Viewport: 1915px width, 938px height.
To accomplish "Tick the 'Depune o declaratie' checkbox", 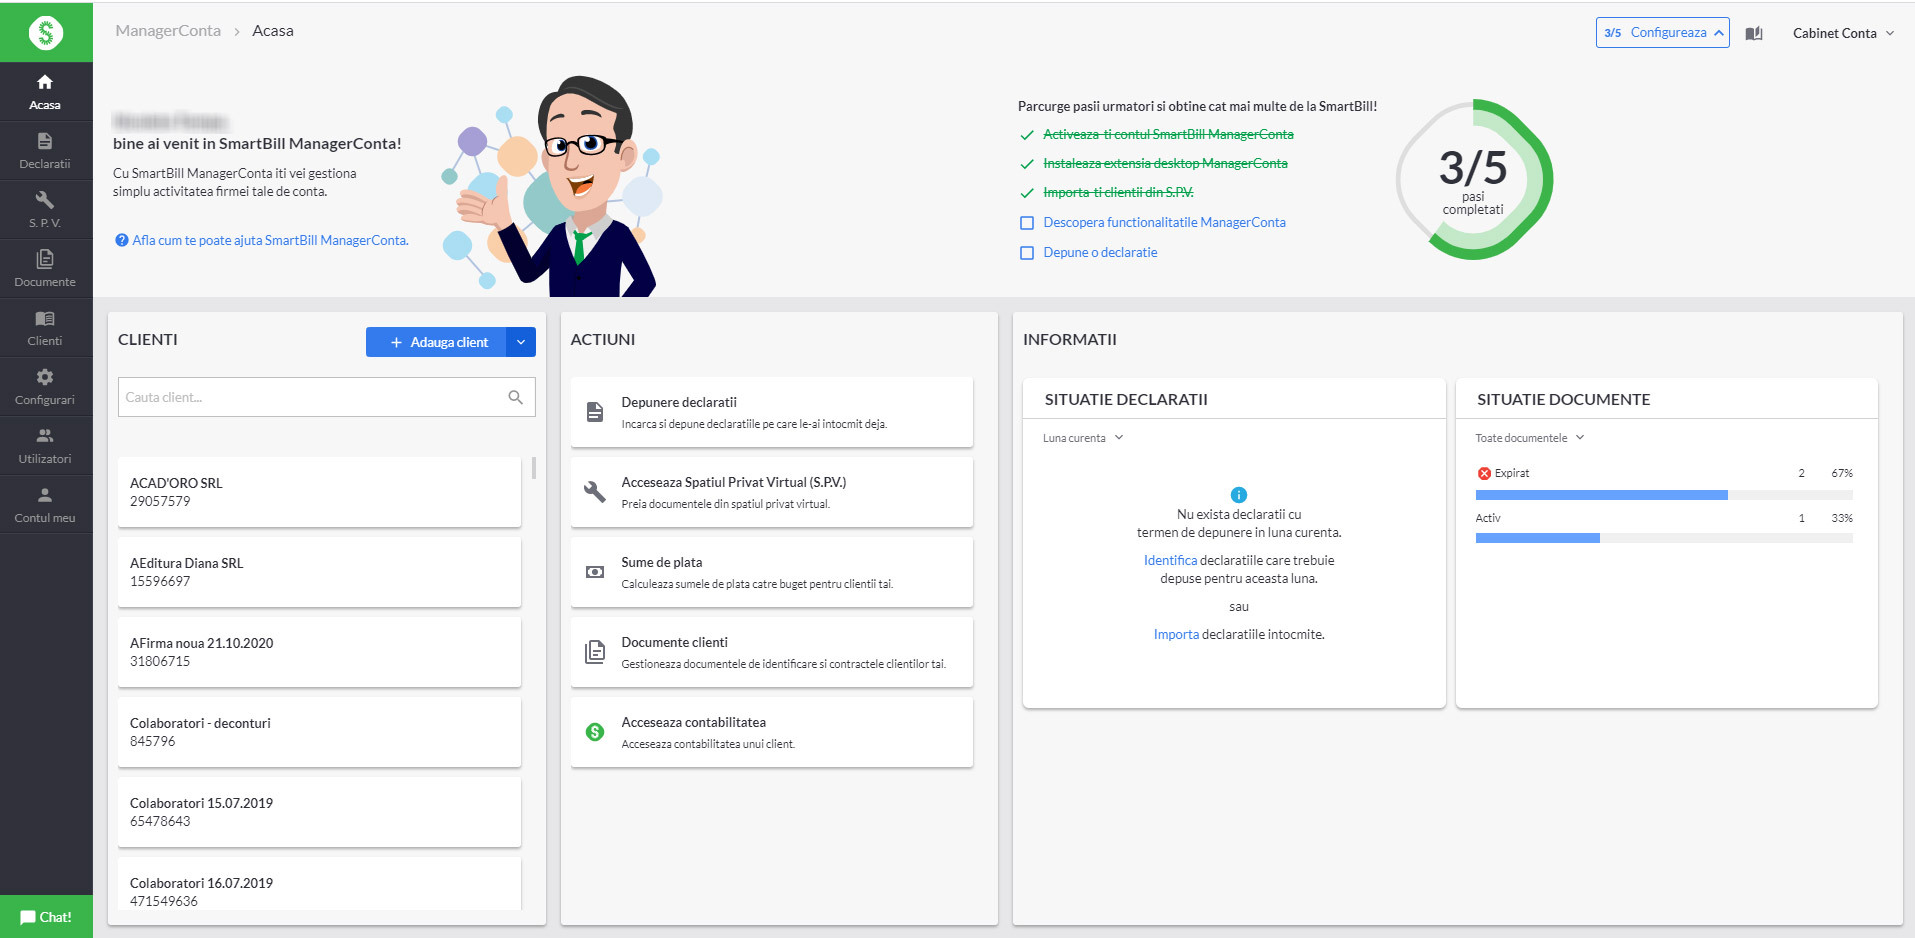I will click(1026, 253).
